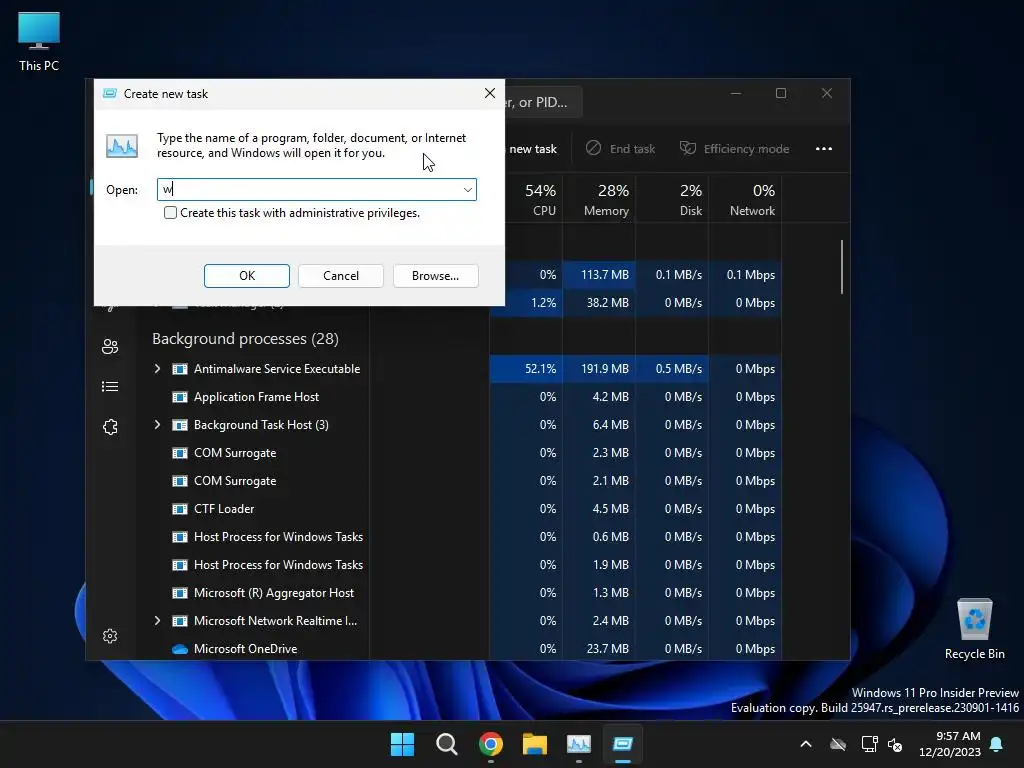Open the Services page icon in sidebar
The width and height of the screenshot is (1024, 768).
tap(110, 427)
